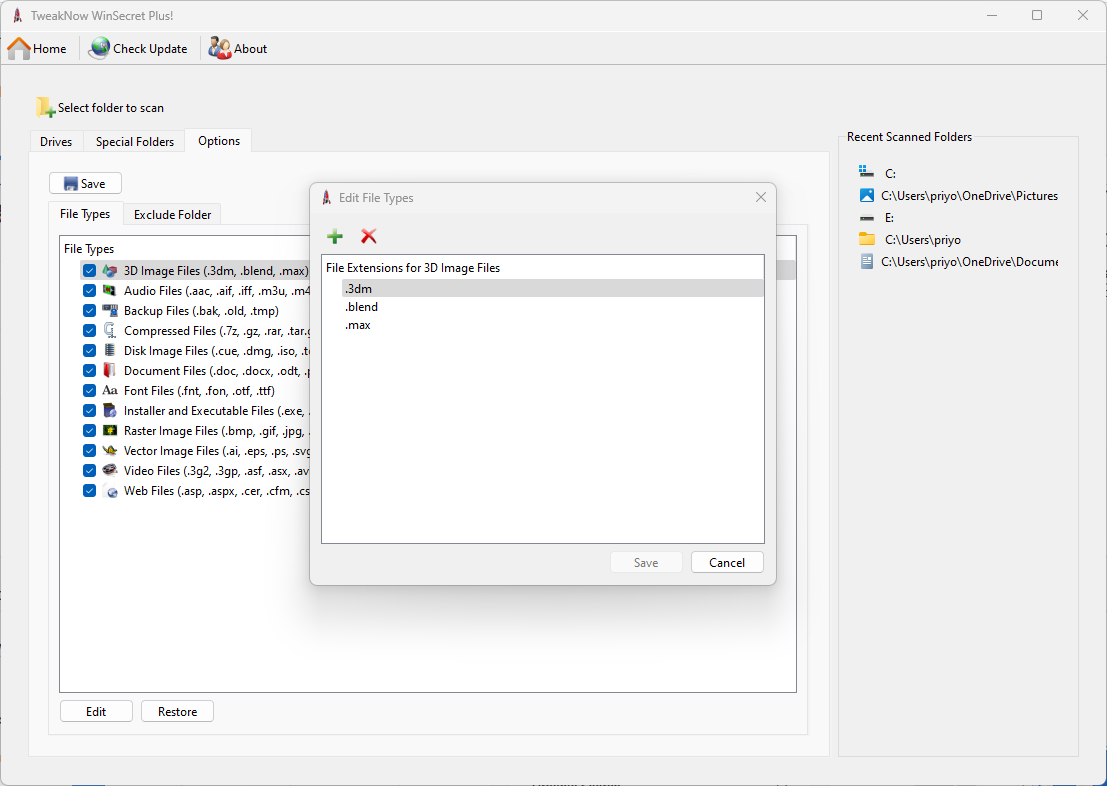Disable the Disk Image Files checkbox
The height and width of the screenshot is (786, 1107).
[89, 350]
